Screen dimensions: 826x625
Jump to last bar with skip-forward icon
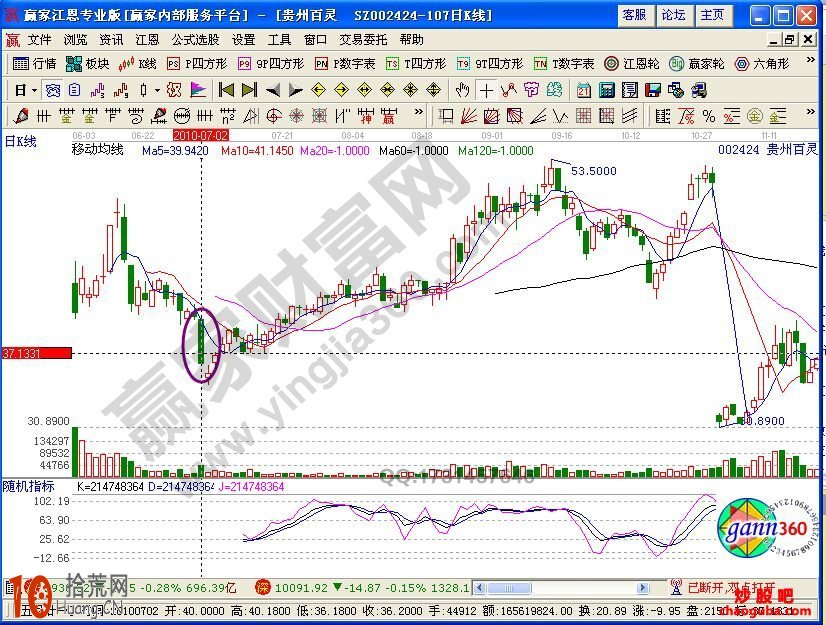click(x=249, y=91)
